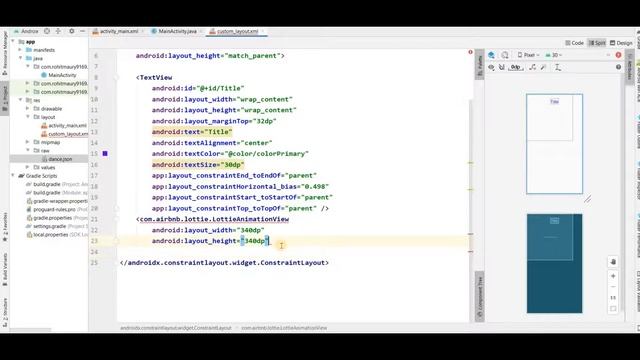
Task: Click the pan hand icon in design preview
Action: (x=613, y=262)
